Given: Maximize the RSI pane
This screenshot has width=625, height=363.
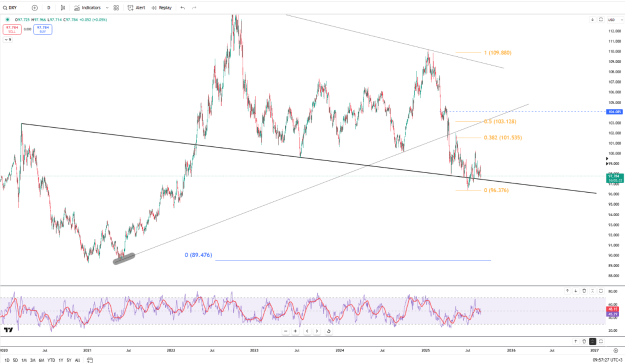Looking at the screenshot, I should [x=601, y=291].
